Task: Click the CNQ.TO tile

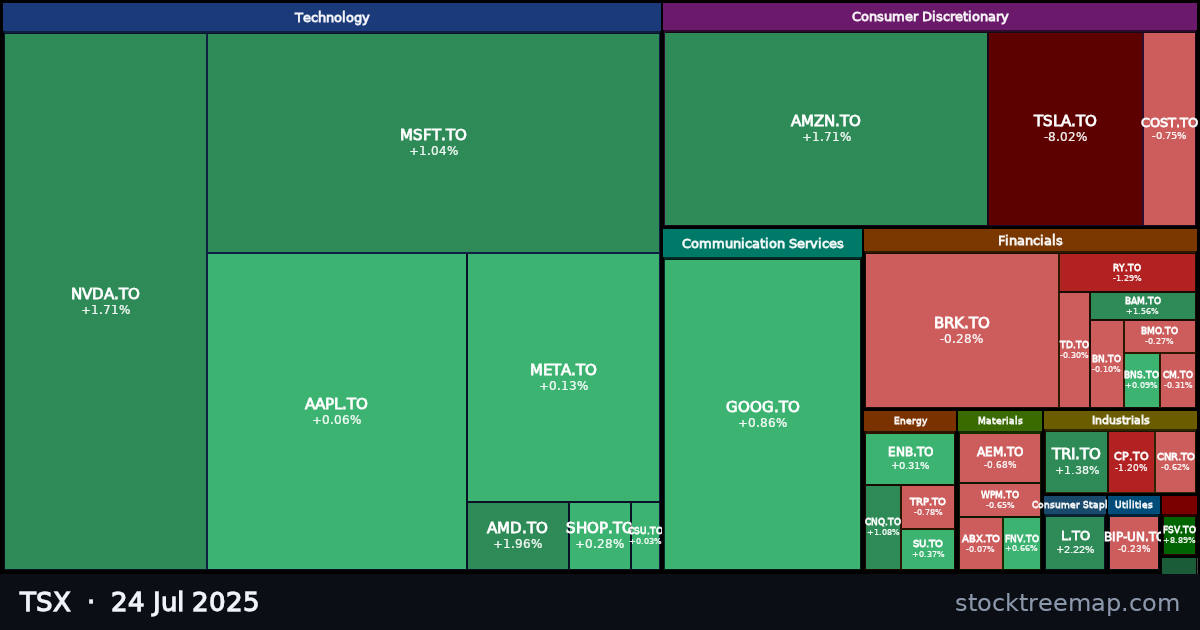Action: (x=882, y=527)
